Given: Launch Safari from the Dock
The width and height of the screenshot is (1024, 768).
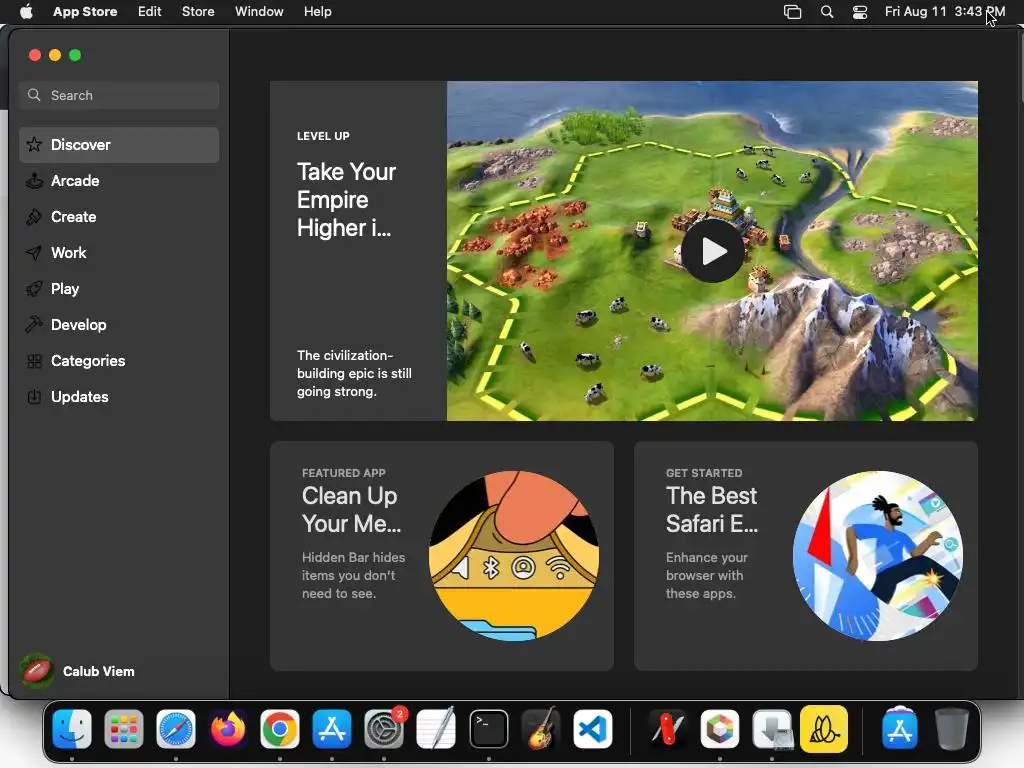Looking at the screenshot, I should point(176,729).
